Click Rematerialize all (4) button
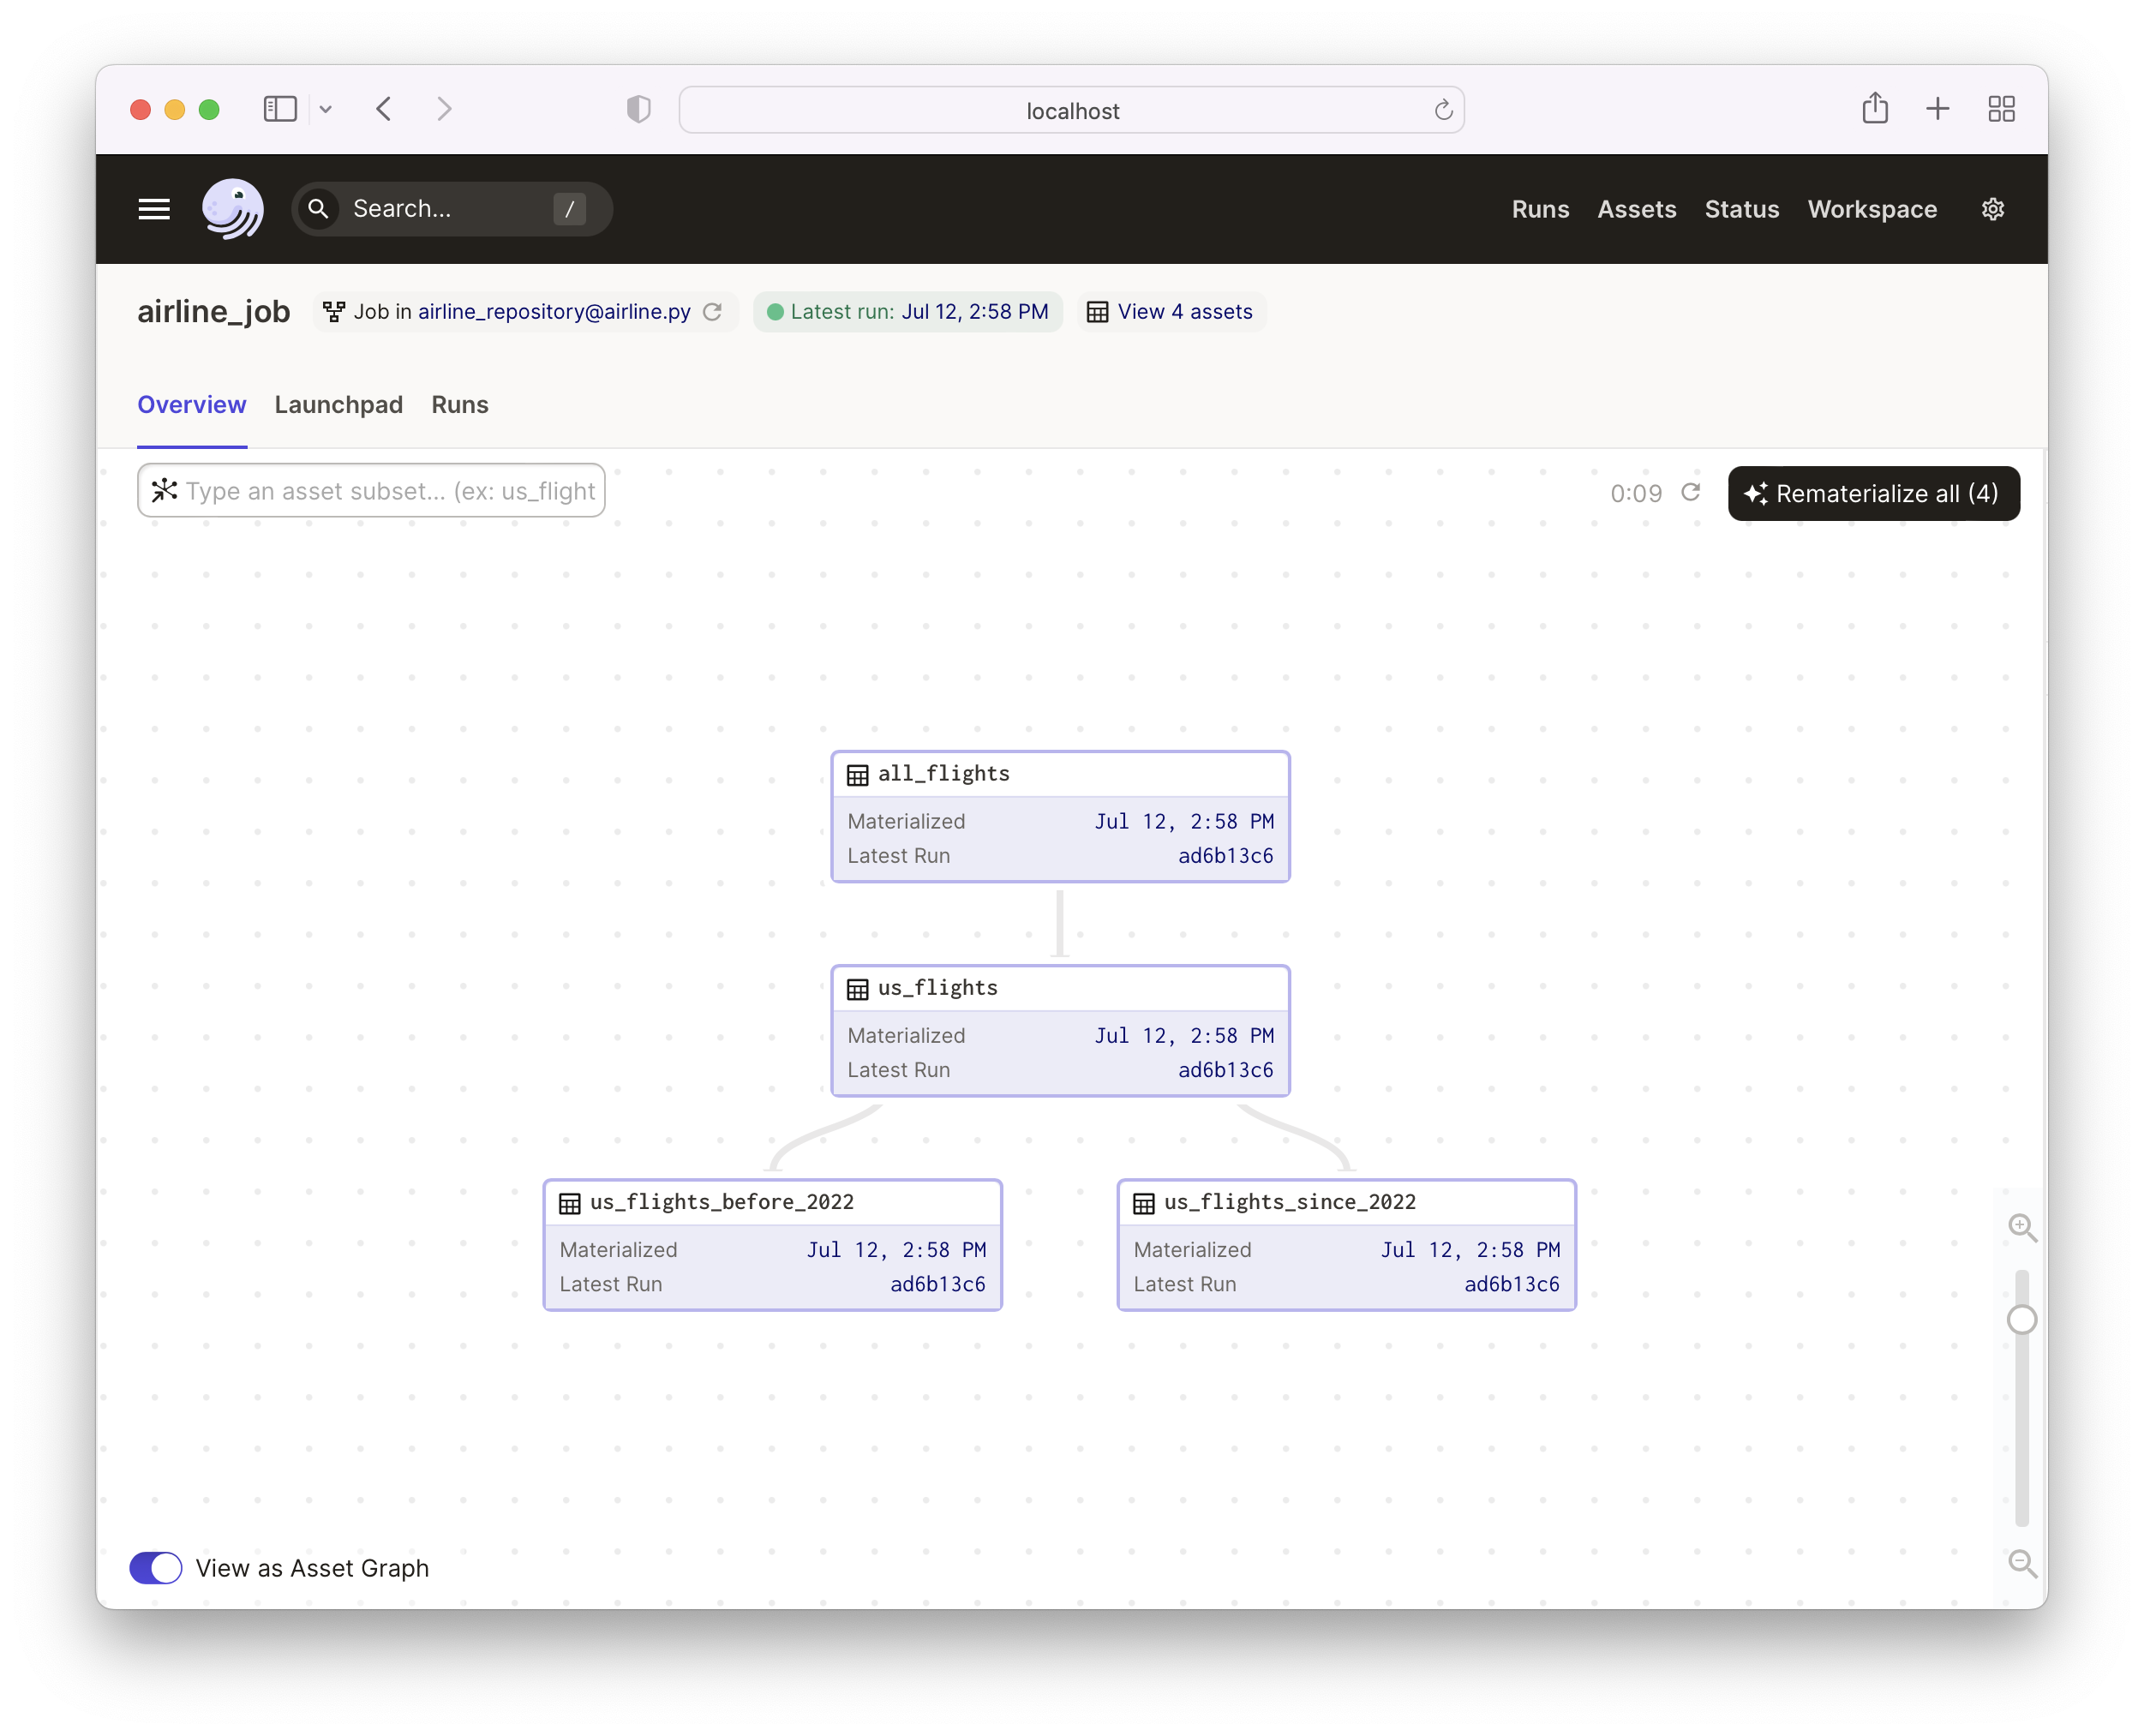2144x1736 pixels. coord(1873,493)
